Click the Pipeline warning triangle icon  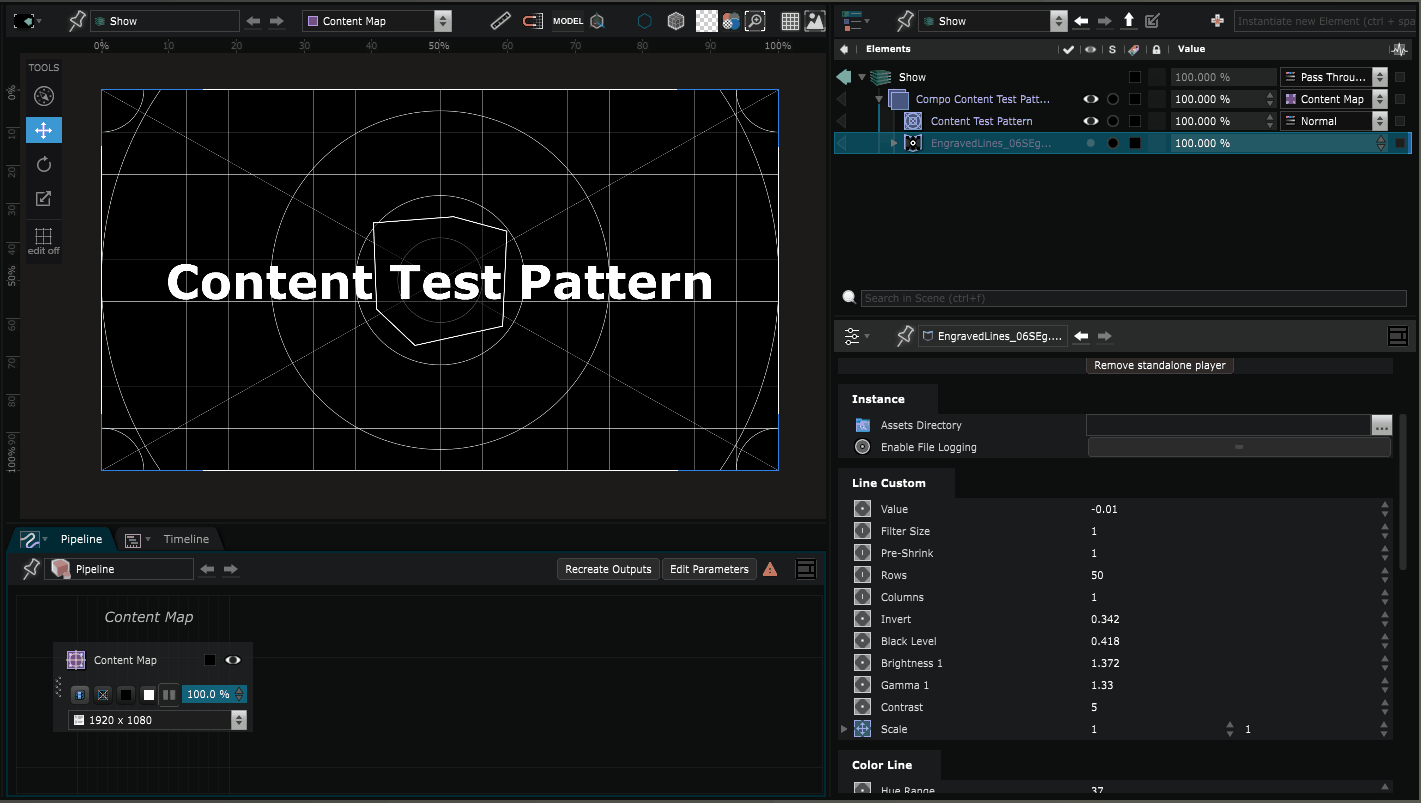[x=770, y=569]
